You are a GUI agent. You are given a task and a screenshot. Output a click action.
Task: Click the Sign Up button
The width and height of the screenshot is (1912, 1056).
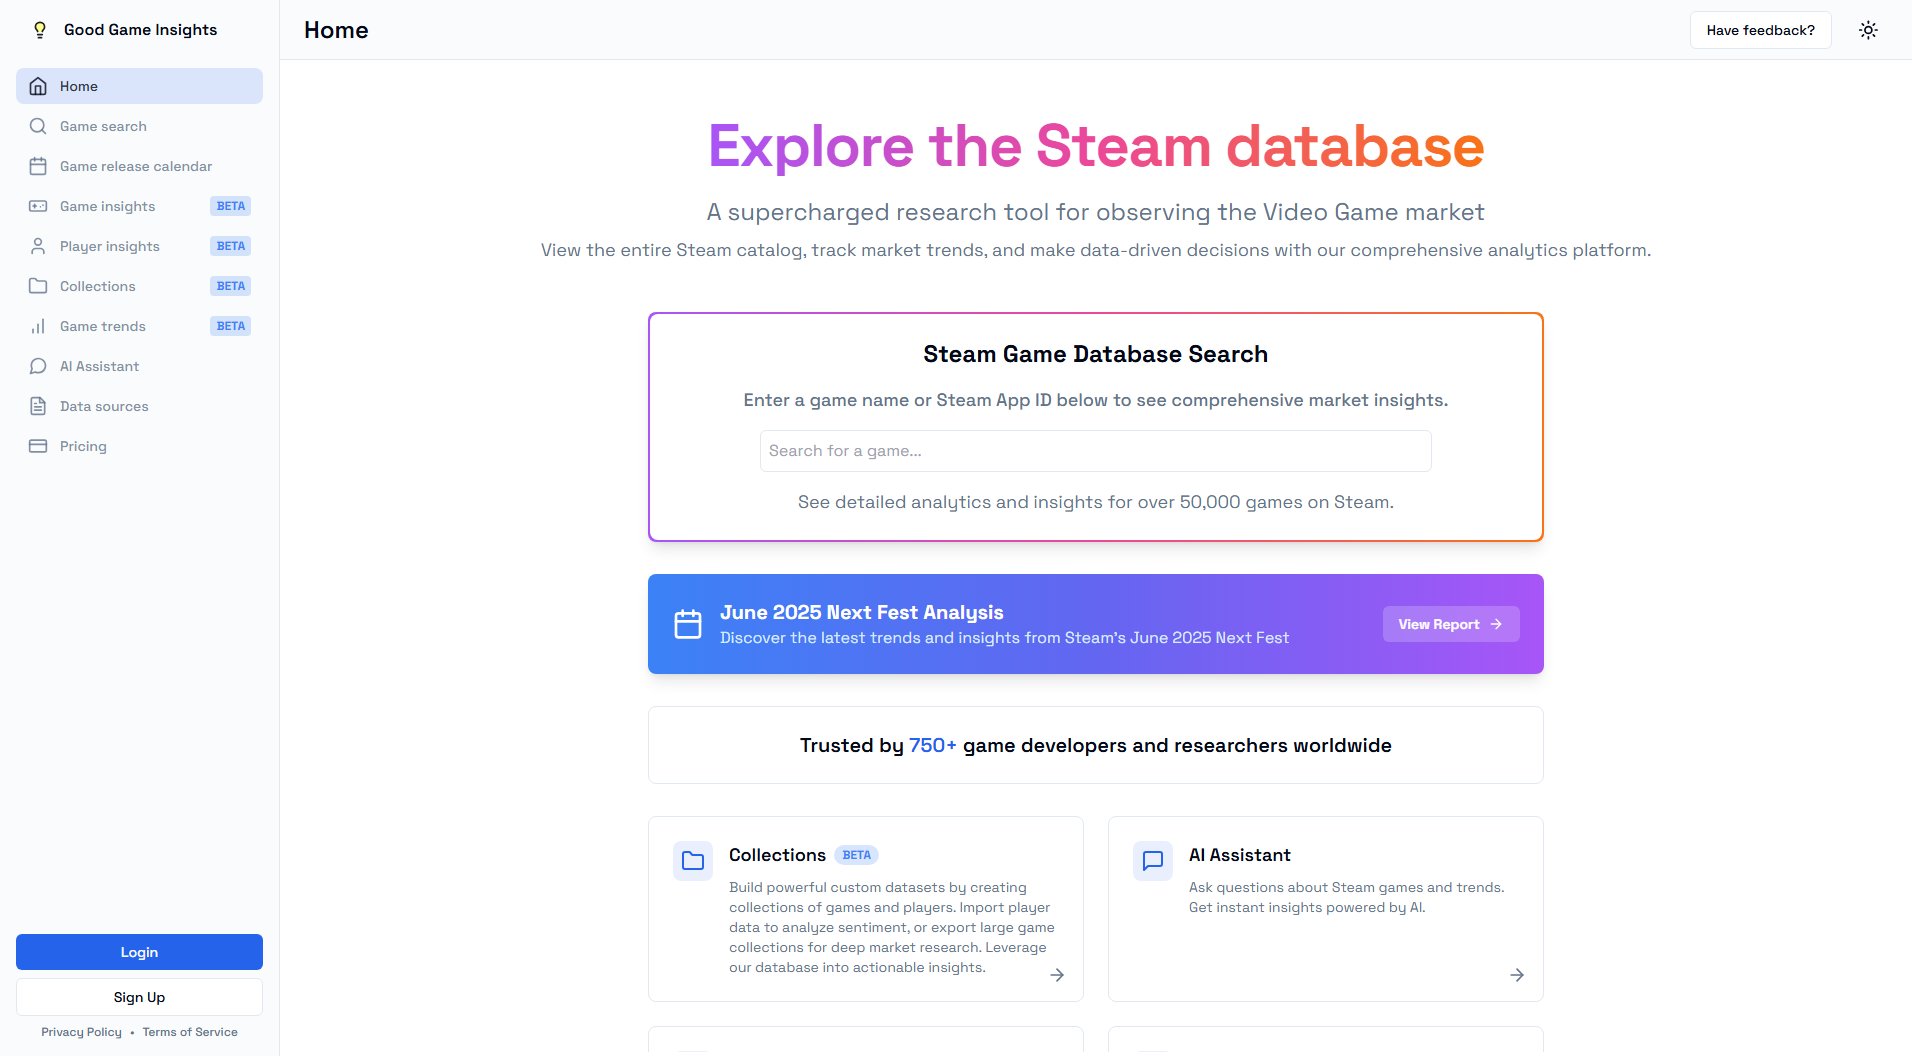click(x=139, y=997)
